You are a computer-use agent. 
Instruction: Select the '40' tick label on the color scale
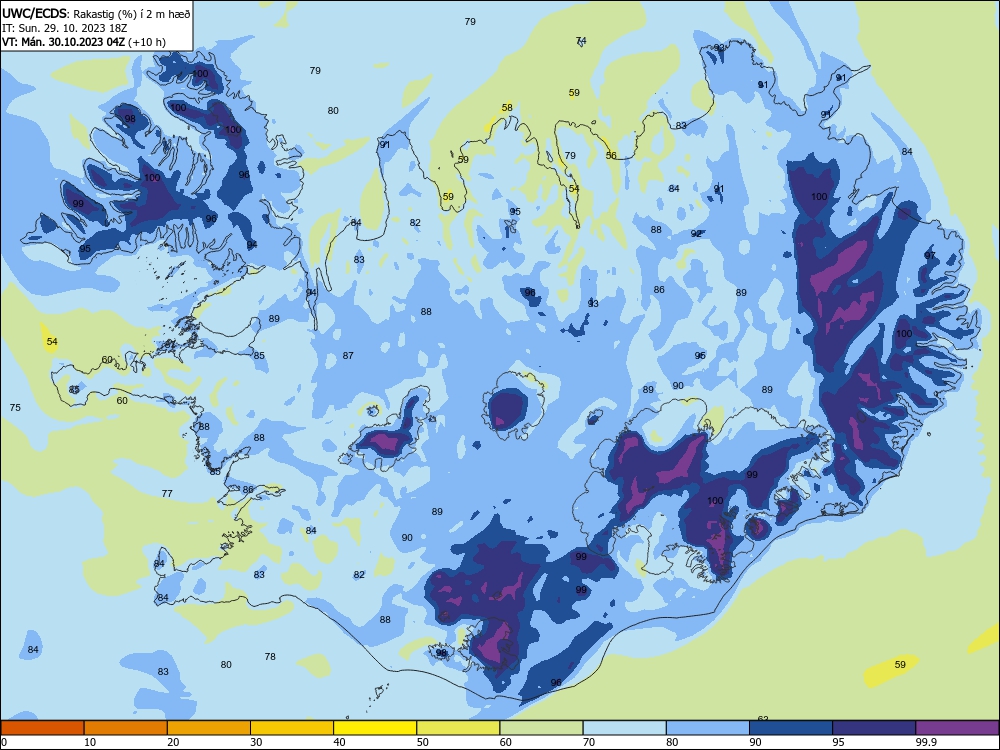339,742
